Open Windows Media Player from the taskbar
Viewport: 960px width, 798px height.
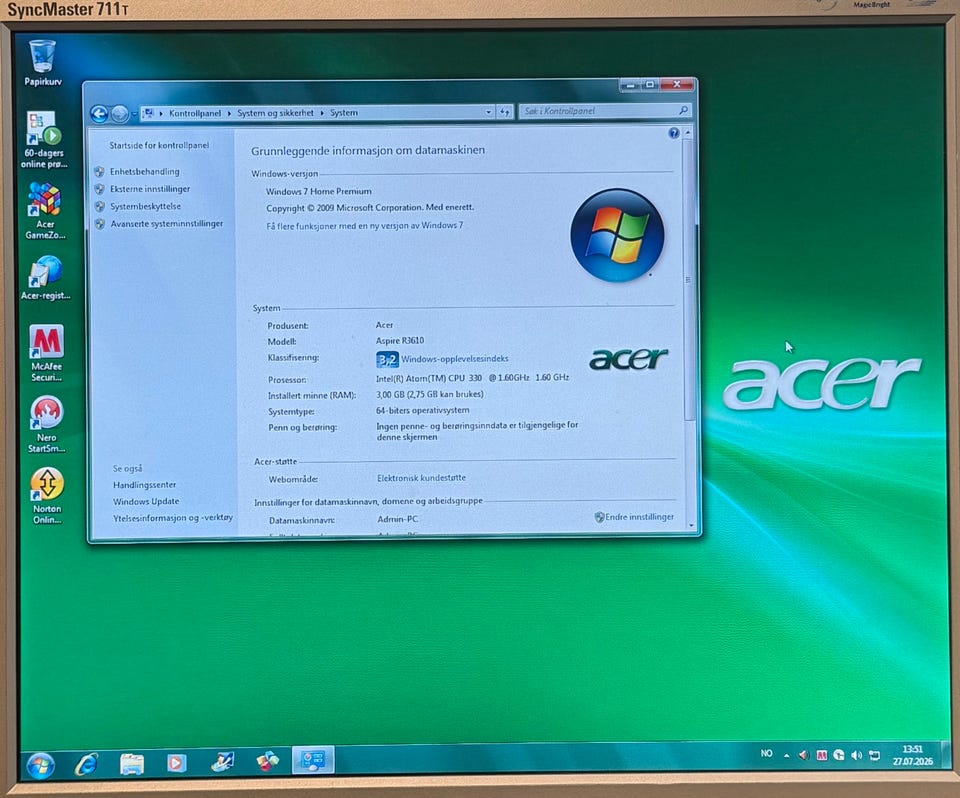pyautogui.click(x=176, y=762)
